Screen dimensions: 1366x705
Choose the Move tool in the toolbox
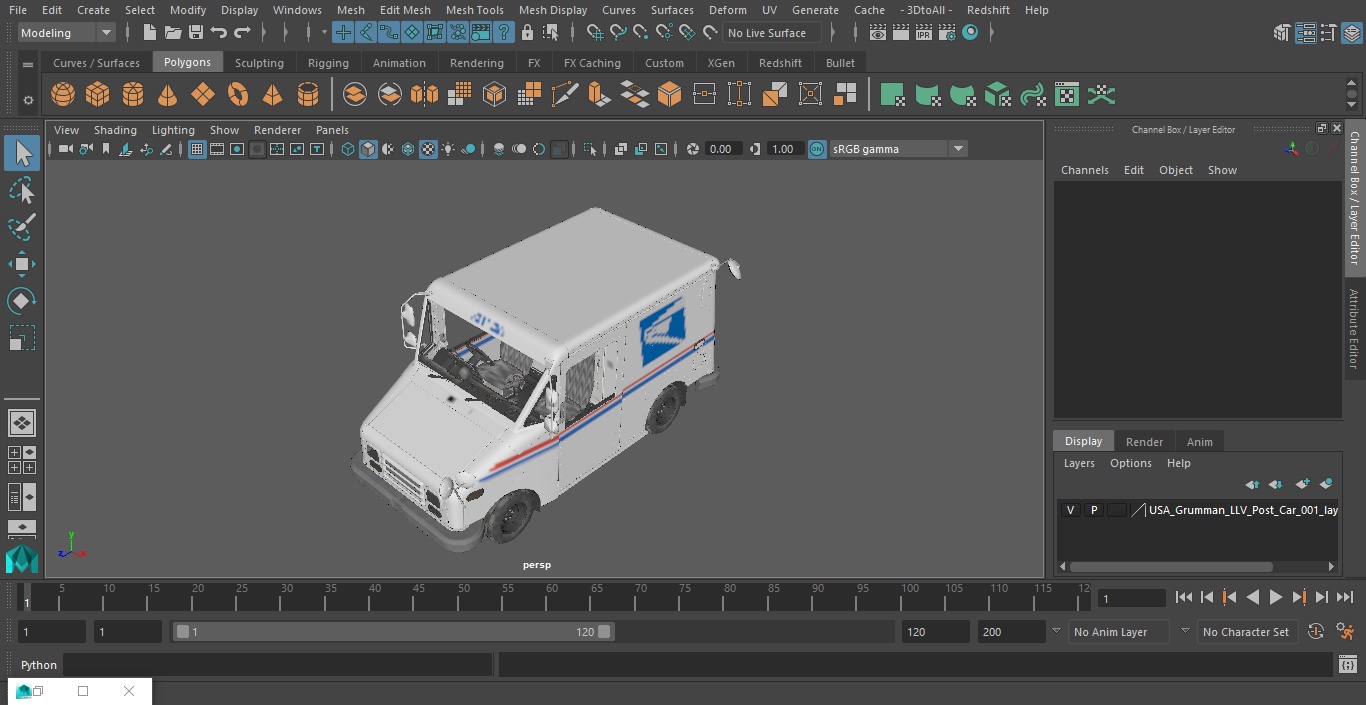click(x=21, y=264)
